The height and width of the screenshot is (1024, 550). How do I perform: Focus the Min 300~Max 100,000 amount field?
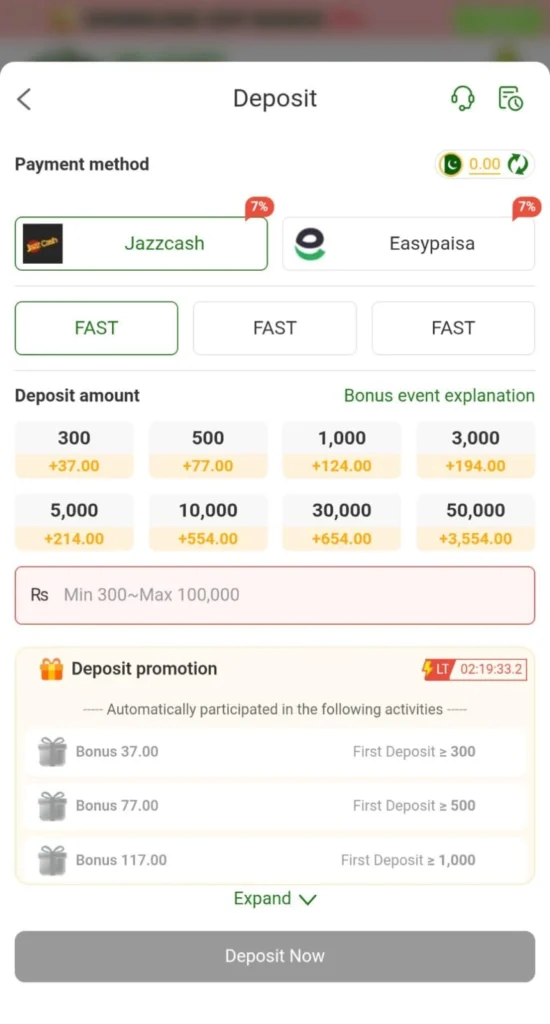[x=274, y=595]
